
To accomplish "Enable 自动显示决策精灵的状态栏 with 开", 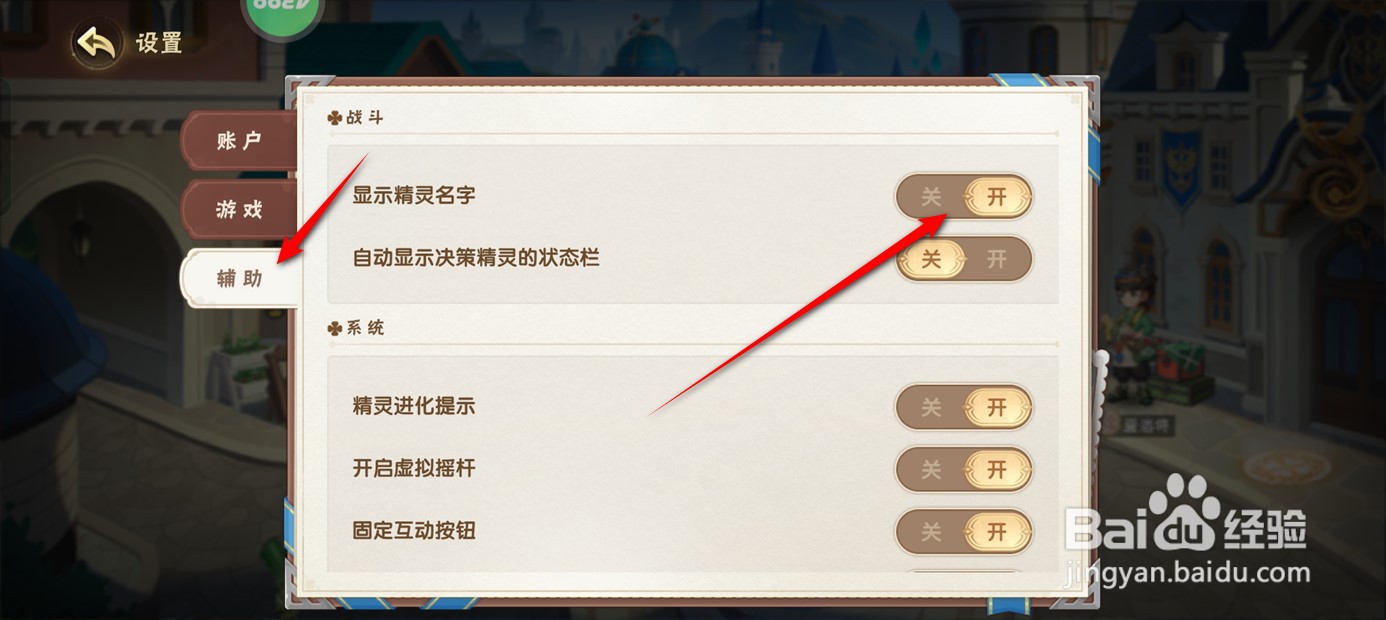I will coord(997,260).
